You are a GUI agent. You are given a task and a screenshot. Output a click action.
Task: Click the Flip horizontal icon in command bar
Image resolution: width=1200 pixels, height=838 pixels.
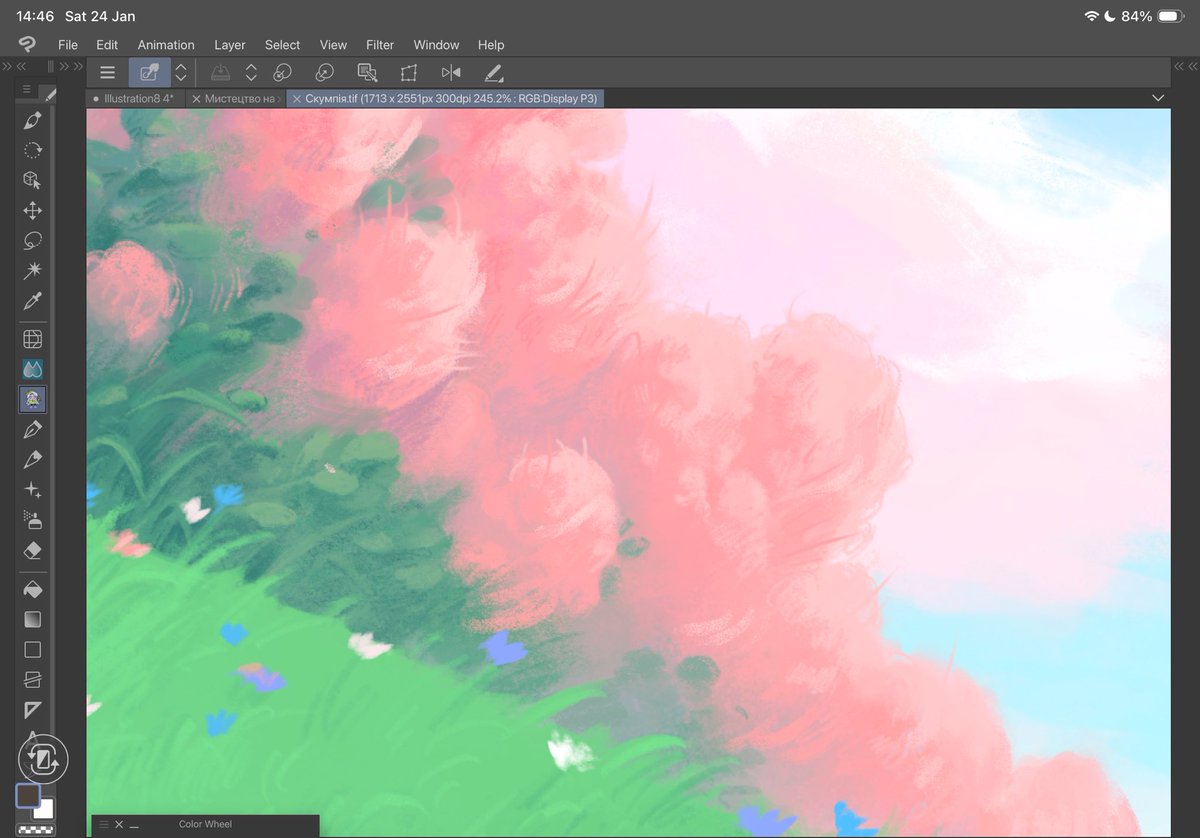point(451,73)
